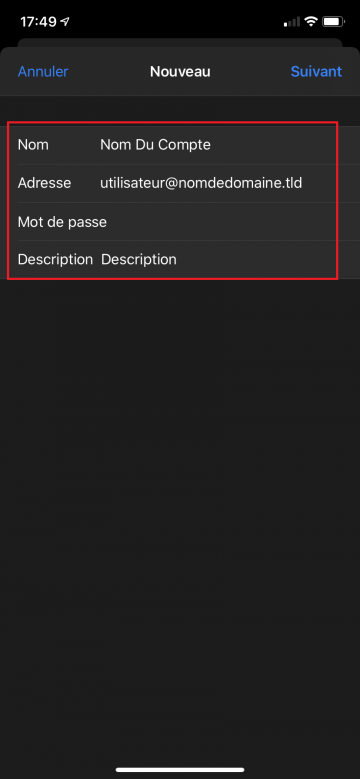Tap the empty area below the form

[180, 497]
